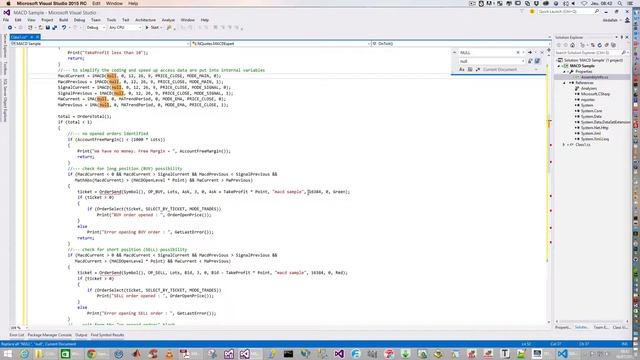Image resolution: width=640 pixels, height=360 pixels.
Task: Collapse the Properties folder node
Action: pyautogui.click(x=565, y=71)
